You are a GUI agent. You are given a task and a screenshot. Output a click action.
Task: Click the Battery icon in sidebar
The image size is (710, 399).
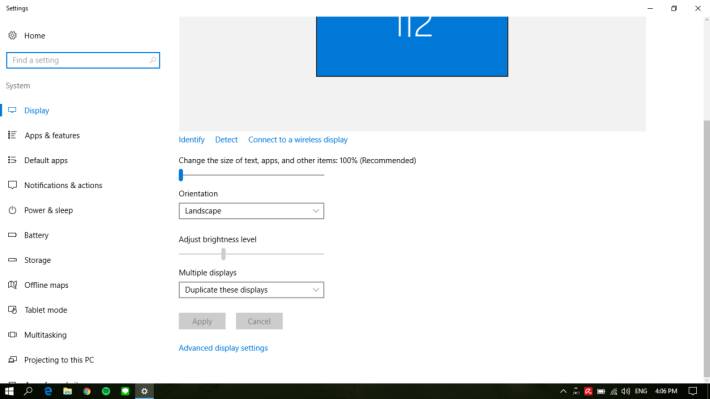tap(12, 235)
